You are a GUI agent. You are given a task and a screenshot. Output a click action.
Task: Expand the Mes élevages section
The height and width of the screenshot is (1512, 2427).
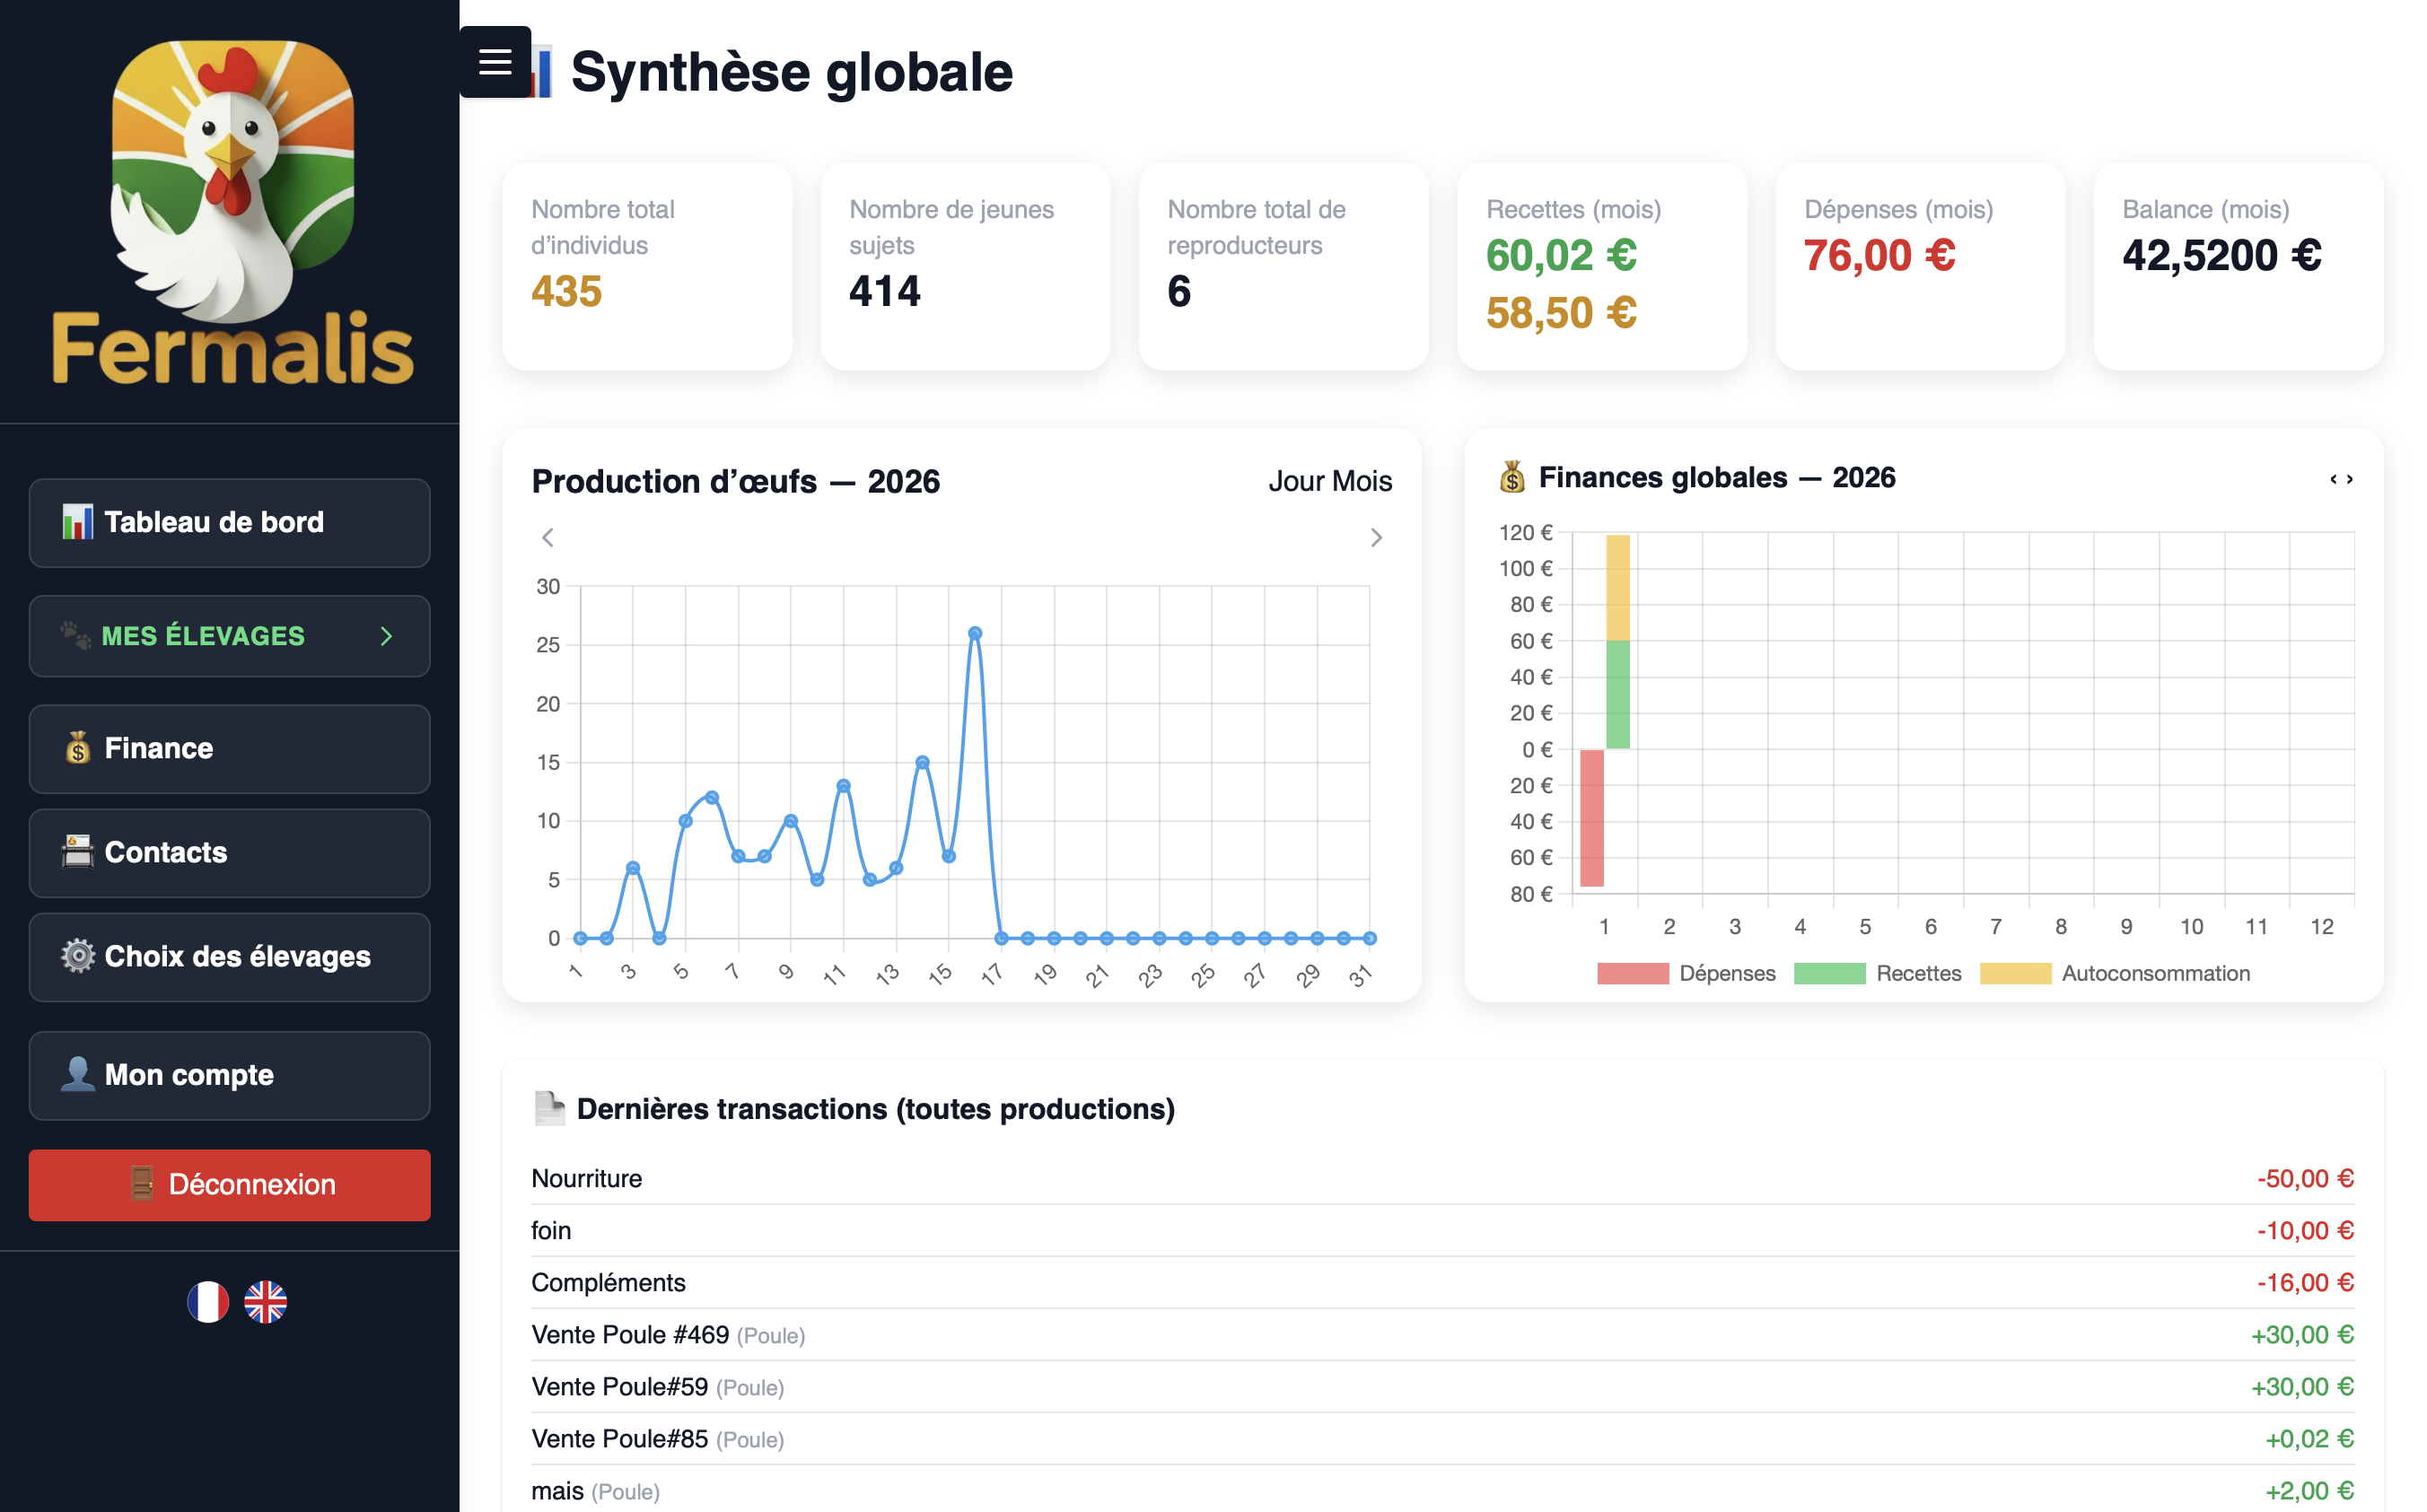388,636
